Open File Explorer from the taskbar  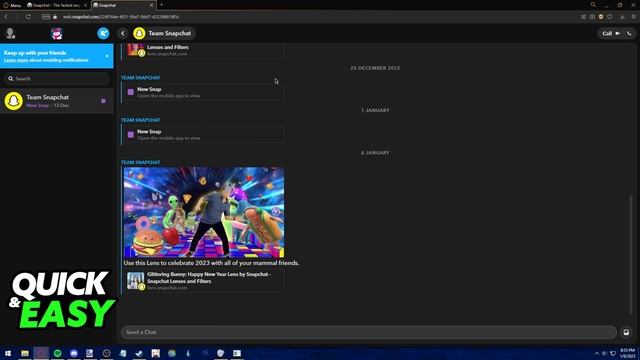click(25, 353)
